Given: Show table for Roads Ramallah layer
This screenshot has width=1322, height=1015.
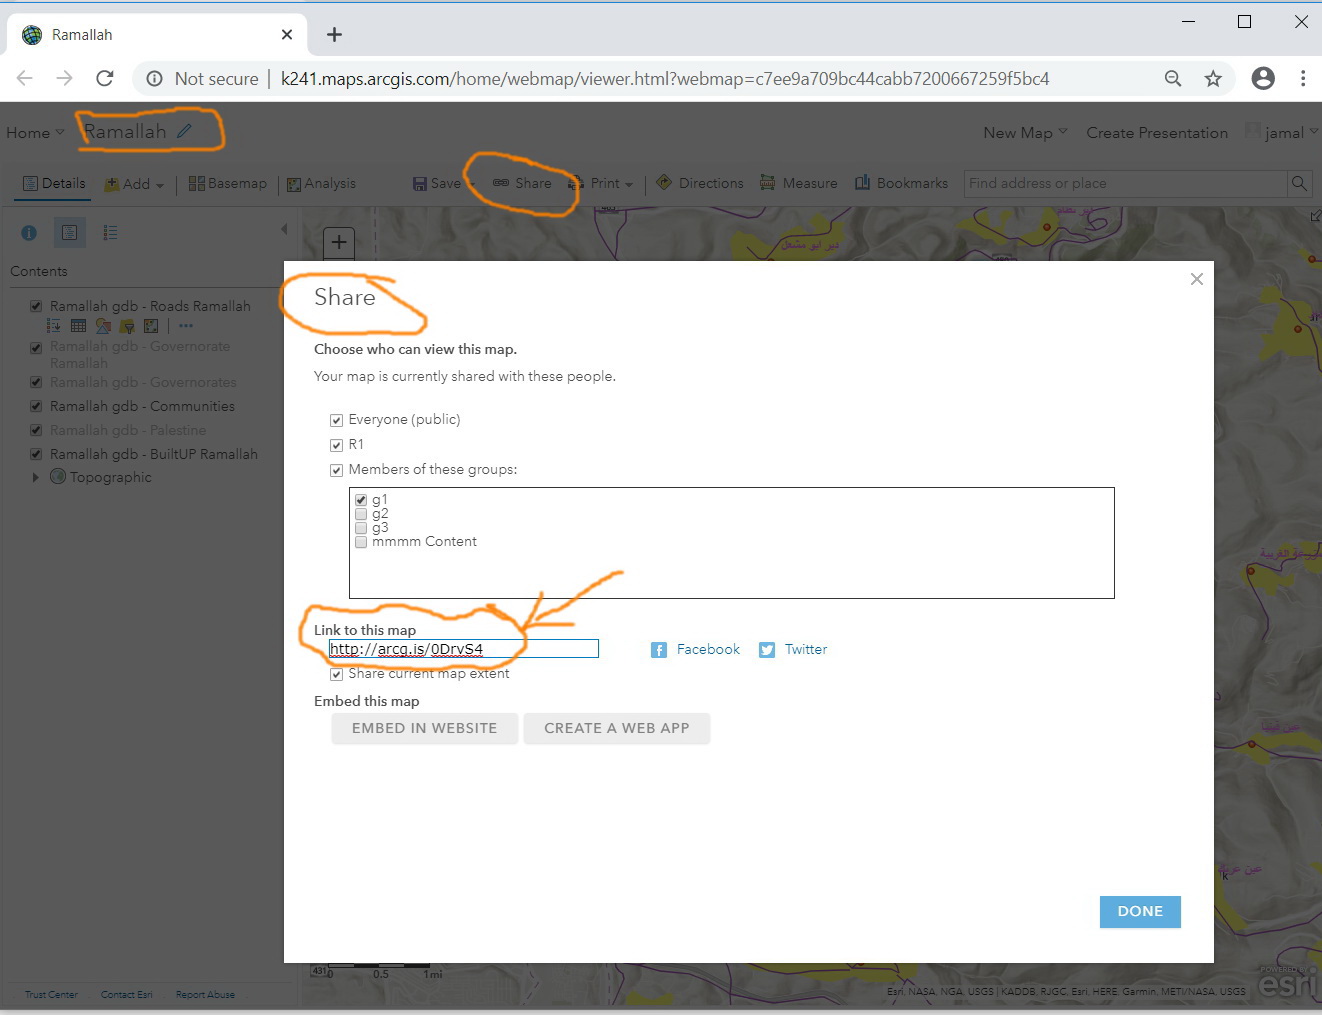Looking at the screenshot, I should (78, 325).
